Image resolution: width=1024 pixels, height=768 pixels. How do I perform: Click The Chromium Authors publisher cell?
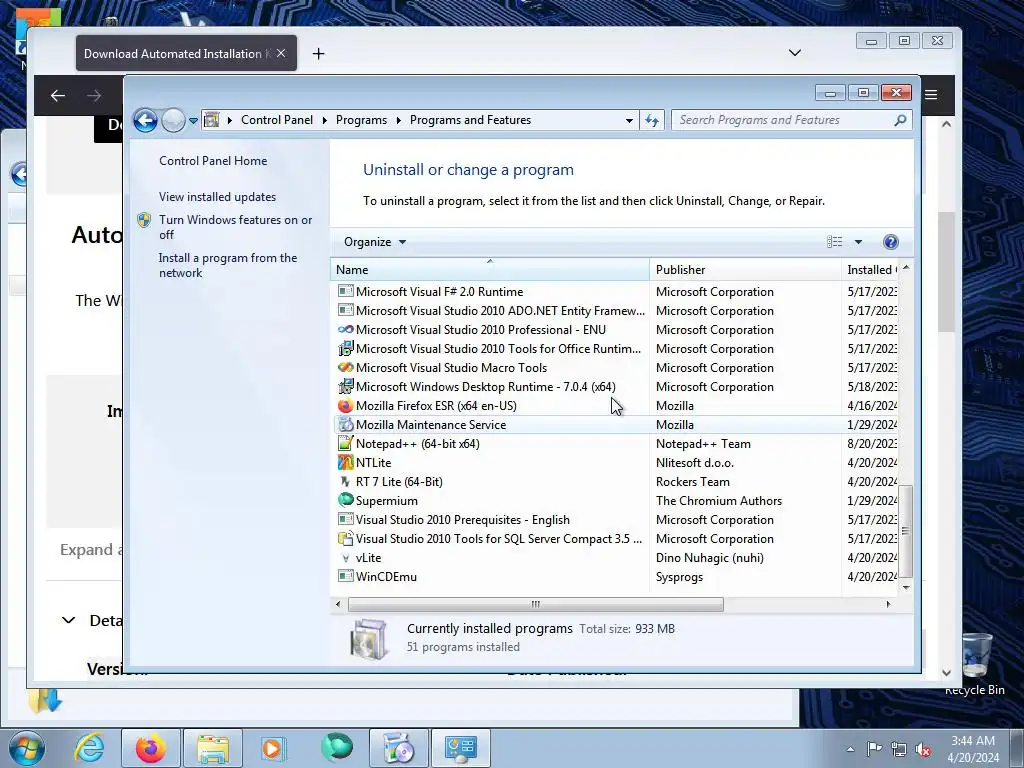[x=719, y=501]
